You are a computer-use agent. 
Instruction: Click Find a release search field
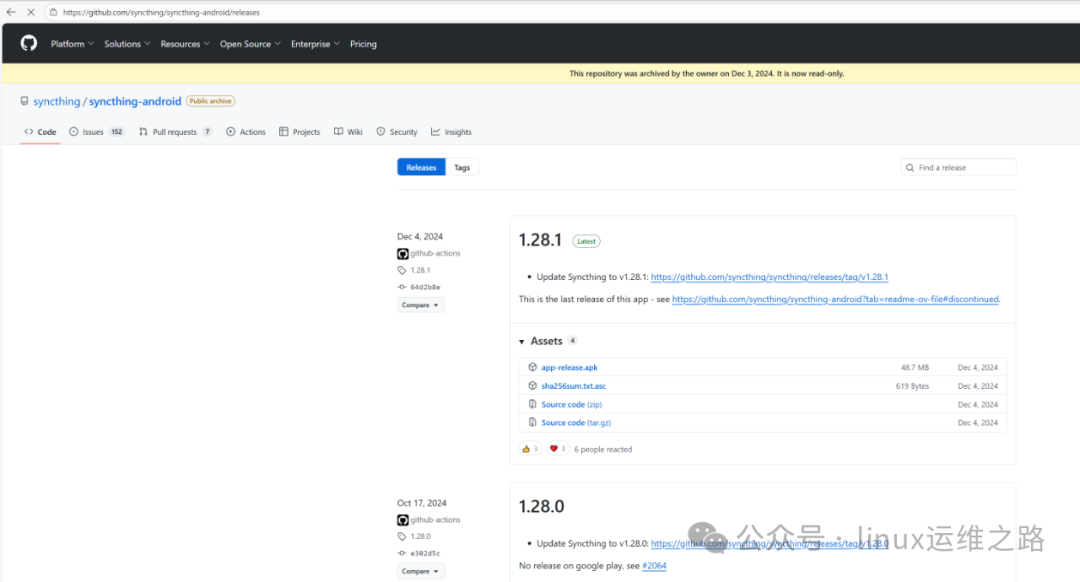click(x=958, y=167)
